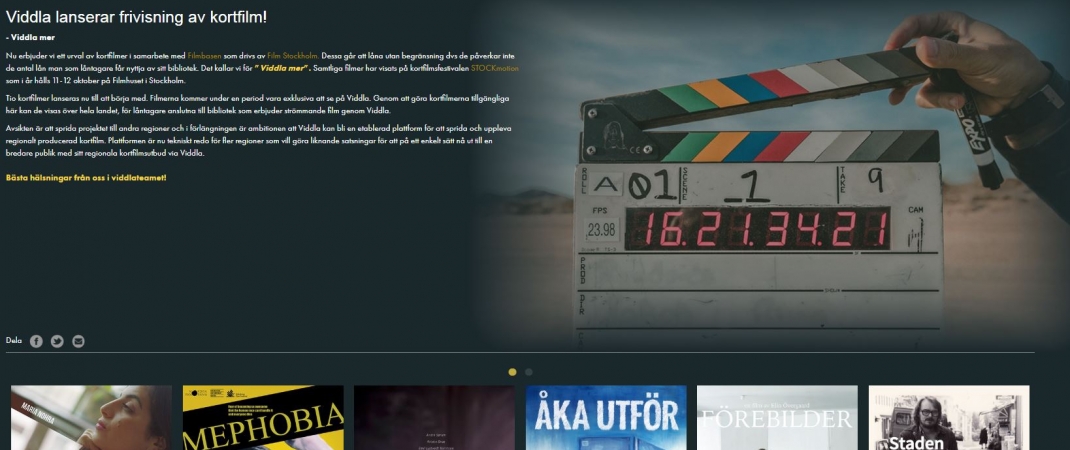Click 'Bästa hälsningar från oss i viddlateamet!' text
Viewport: 1070px width, 450px height.
tap(86, 178)
